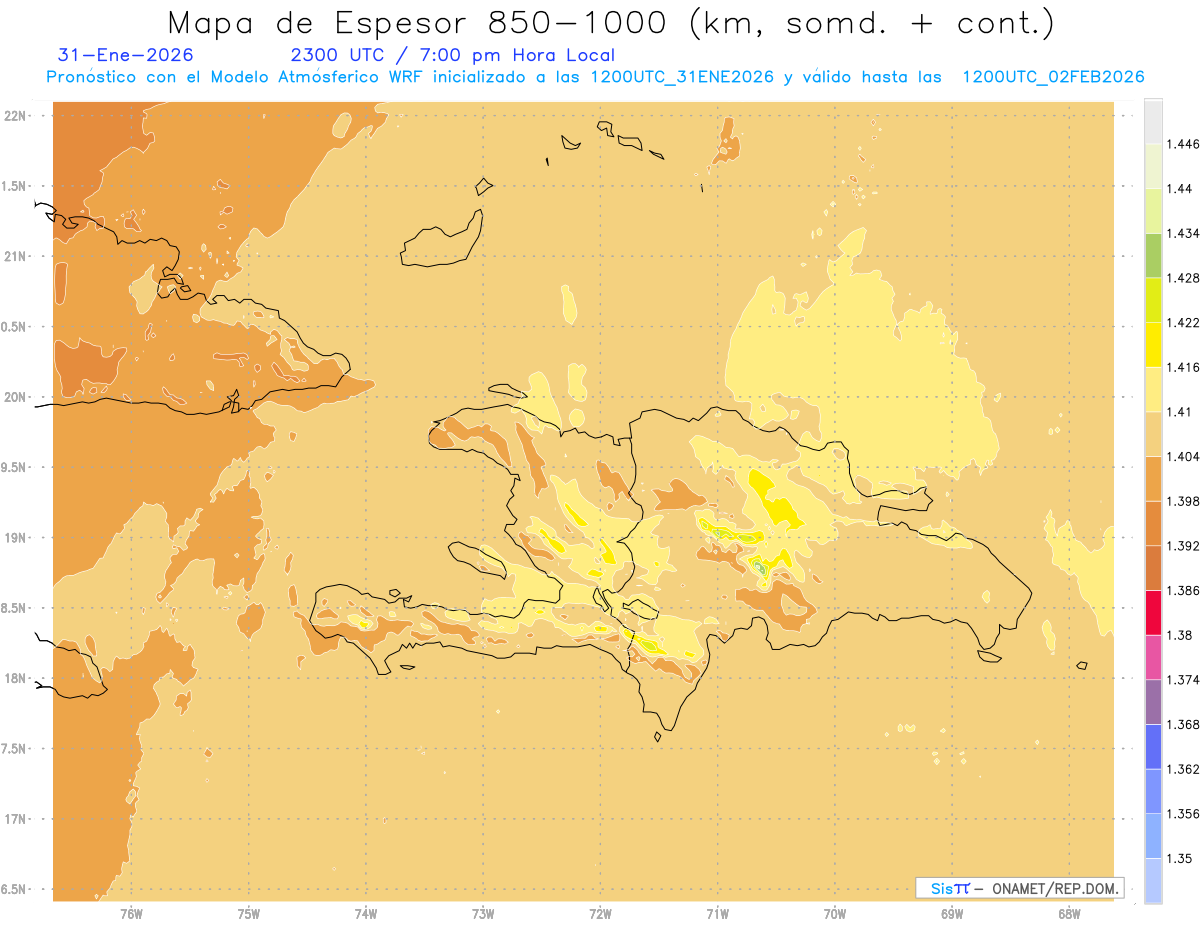Screen dimensions: 1200x927
Task: Click the legend value '1.35'
Action: (1181, 858)
